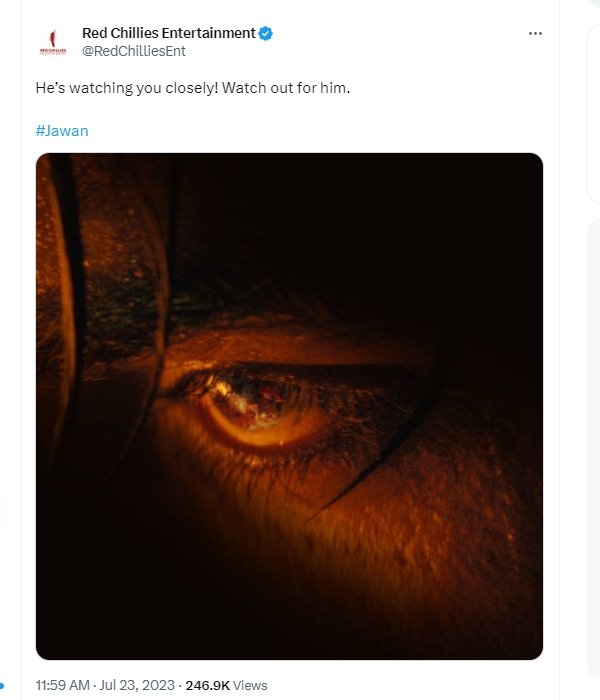Click the text "He's watching you closely!"

click(126, 88)
